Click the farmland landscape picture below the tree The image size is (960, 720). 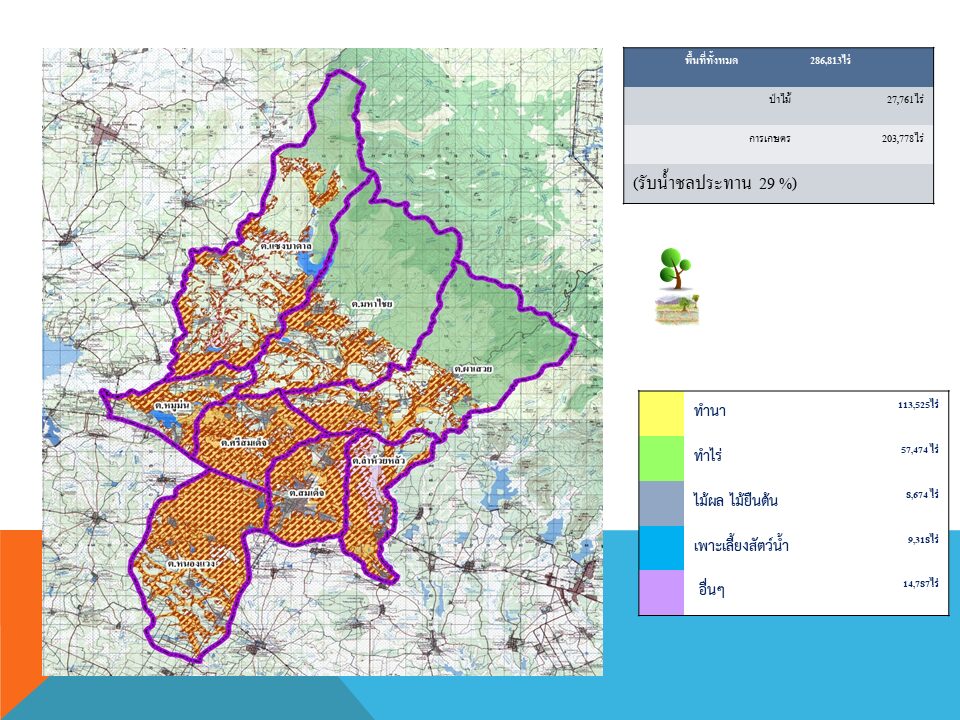click(x=676, y=309)
